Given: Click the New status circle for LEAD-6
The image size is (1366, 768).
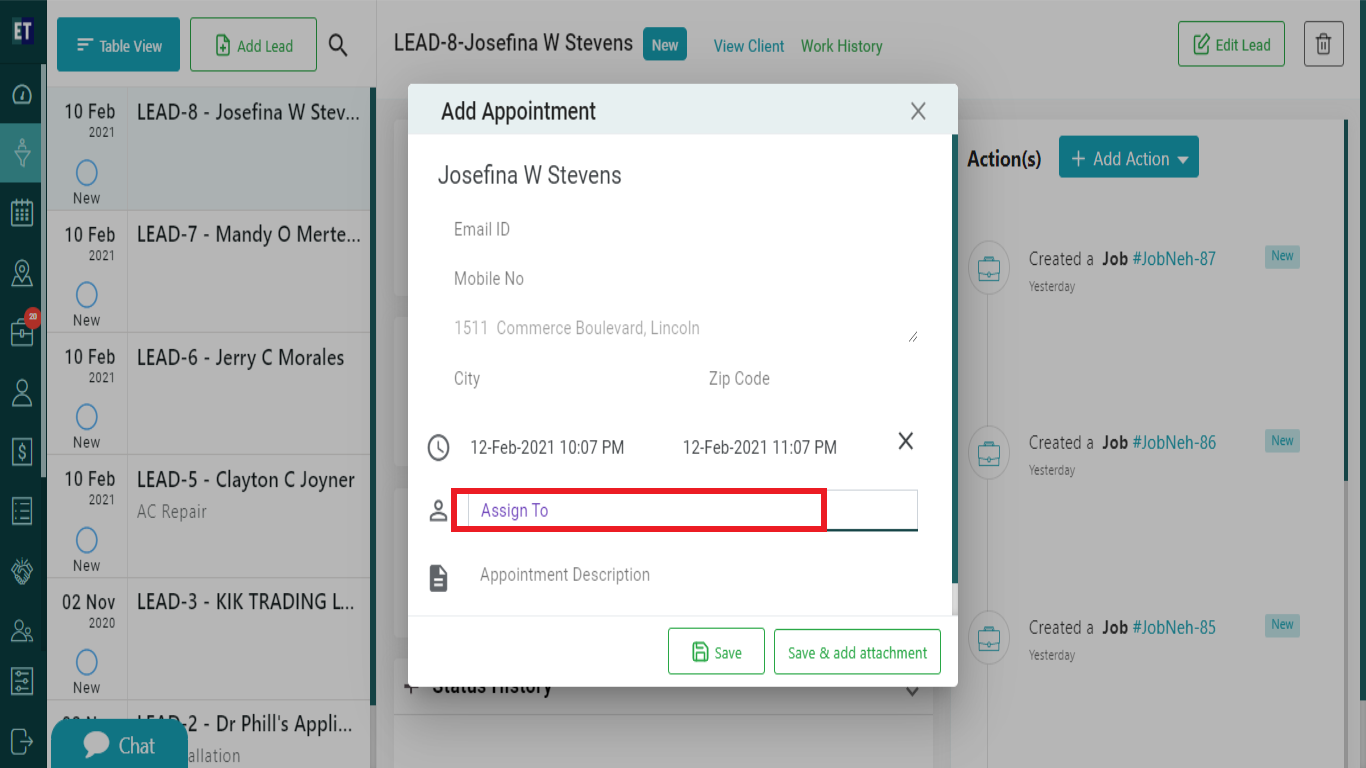Looking at the screenshot, I should tap(87, 417).
